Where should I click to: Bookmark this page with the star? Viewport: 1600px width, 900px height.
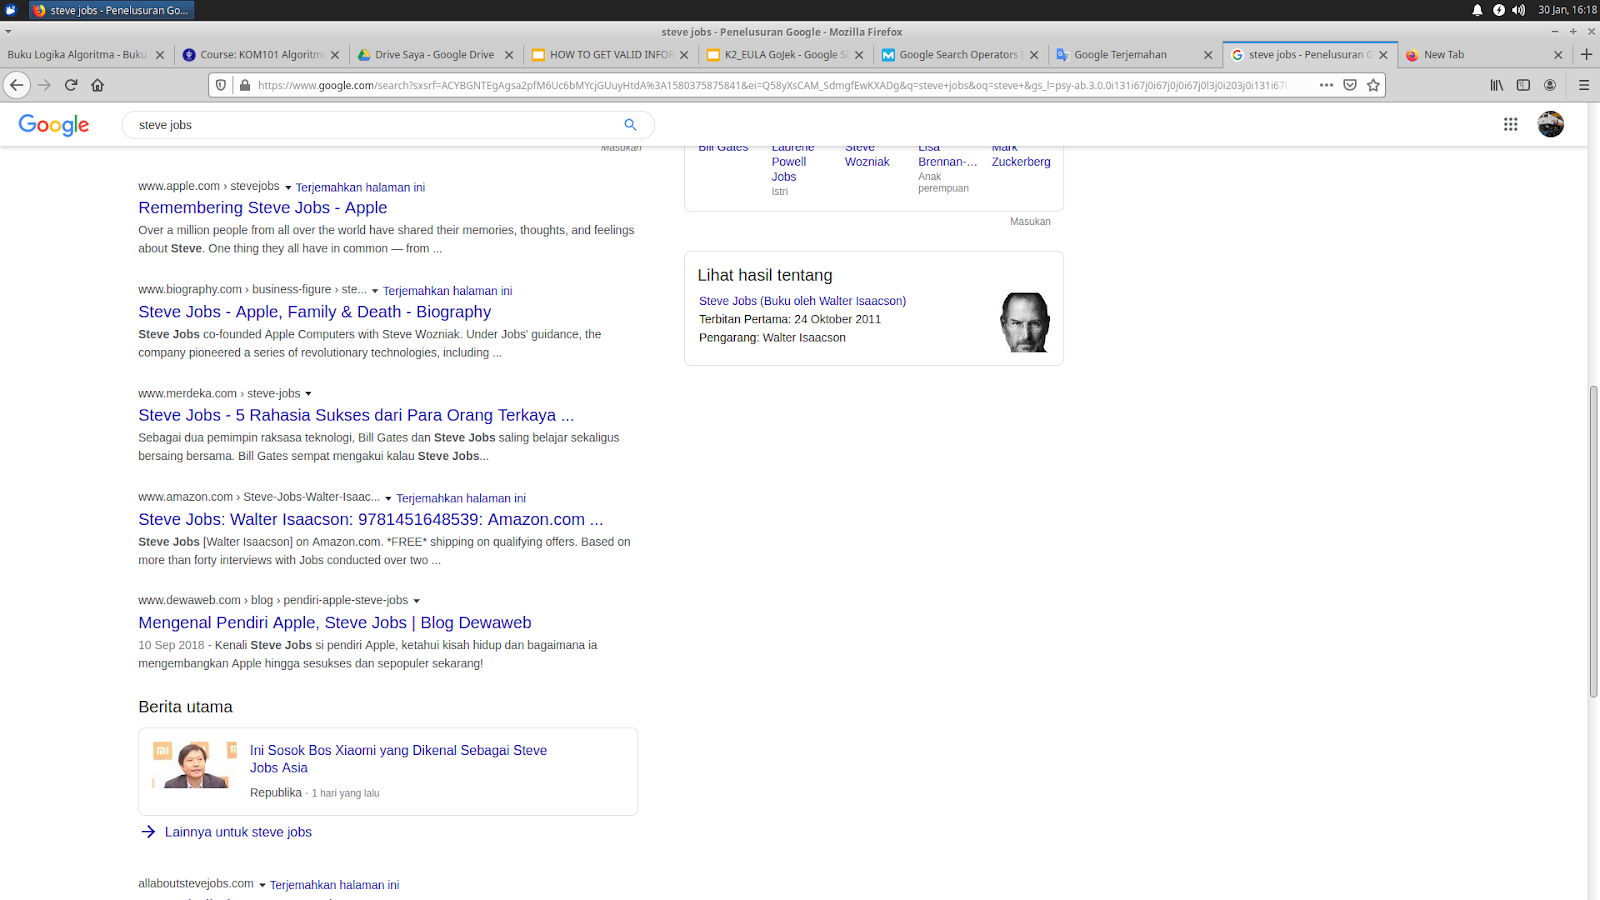pyautogui.click(x=1374, y=85)
